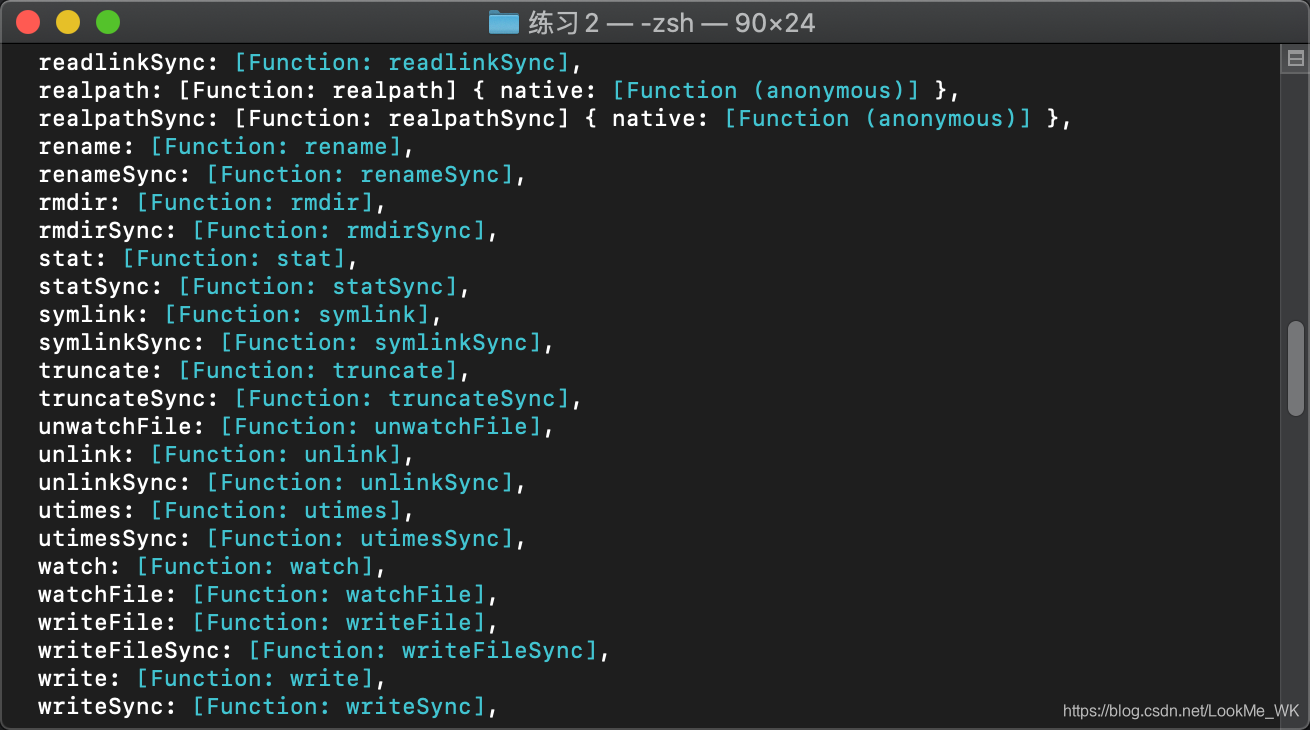Click the key 'symlink:'
The width and height of the screenshot is (1310, 730).
pos(94,315)
